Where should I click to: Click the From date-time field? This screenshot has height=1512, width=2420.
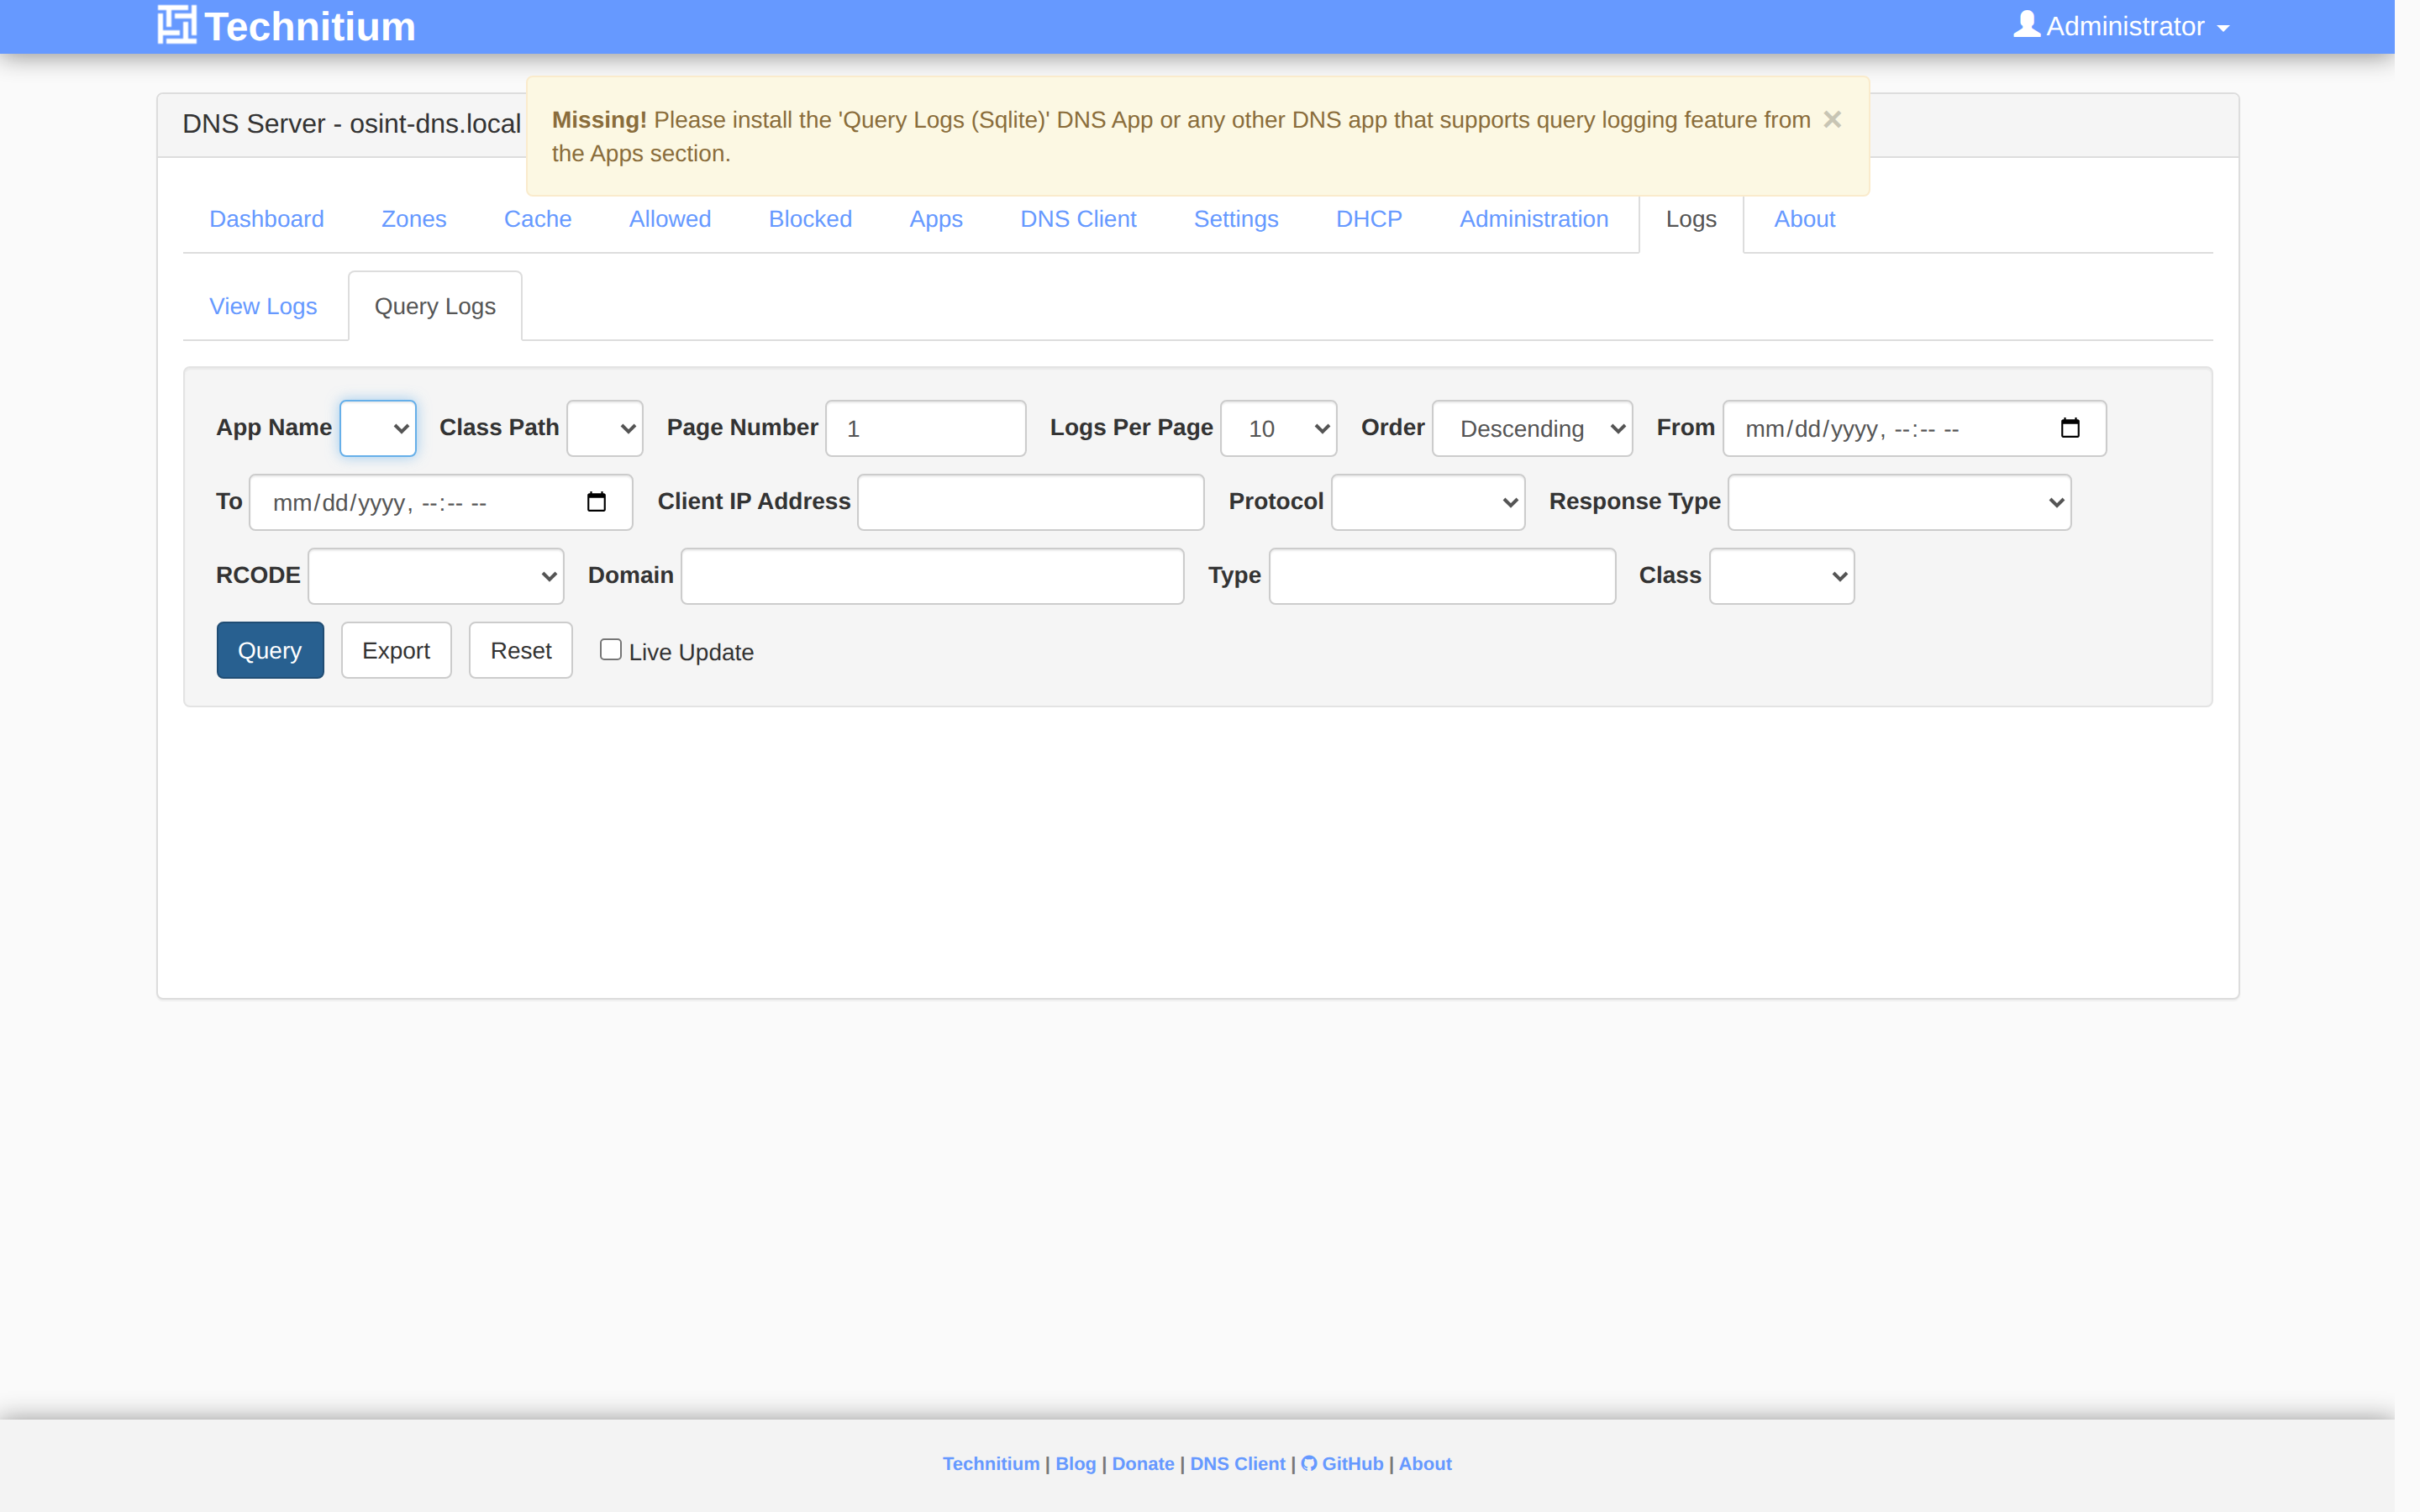click(1914, 428)
